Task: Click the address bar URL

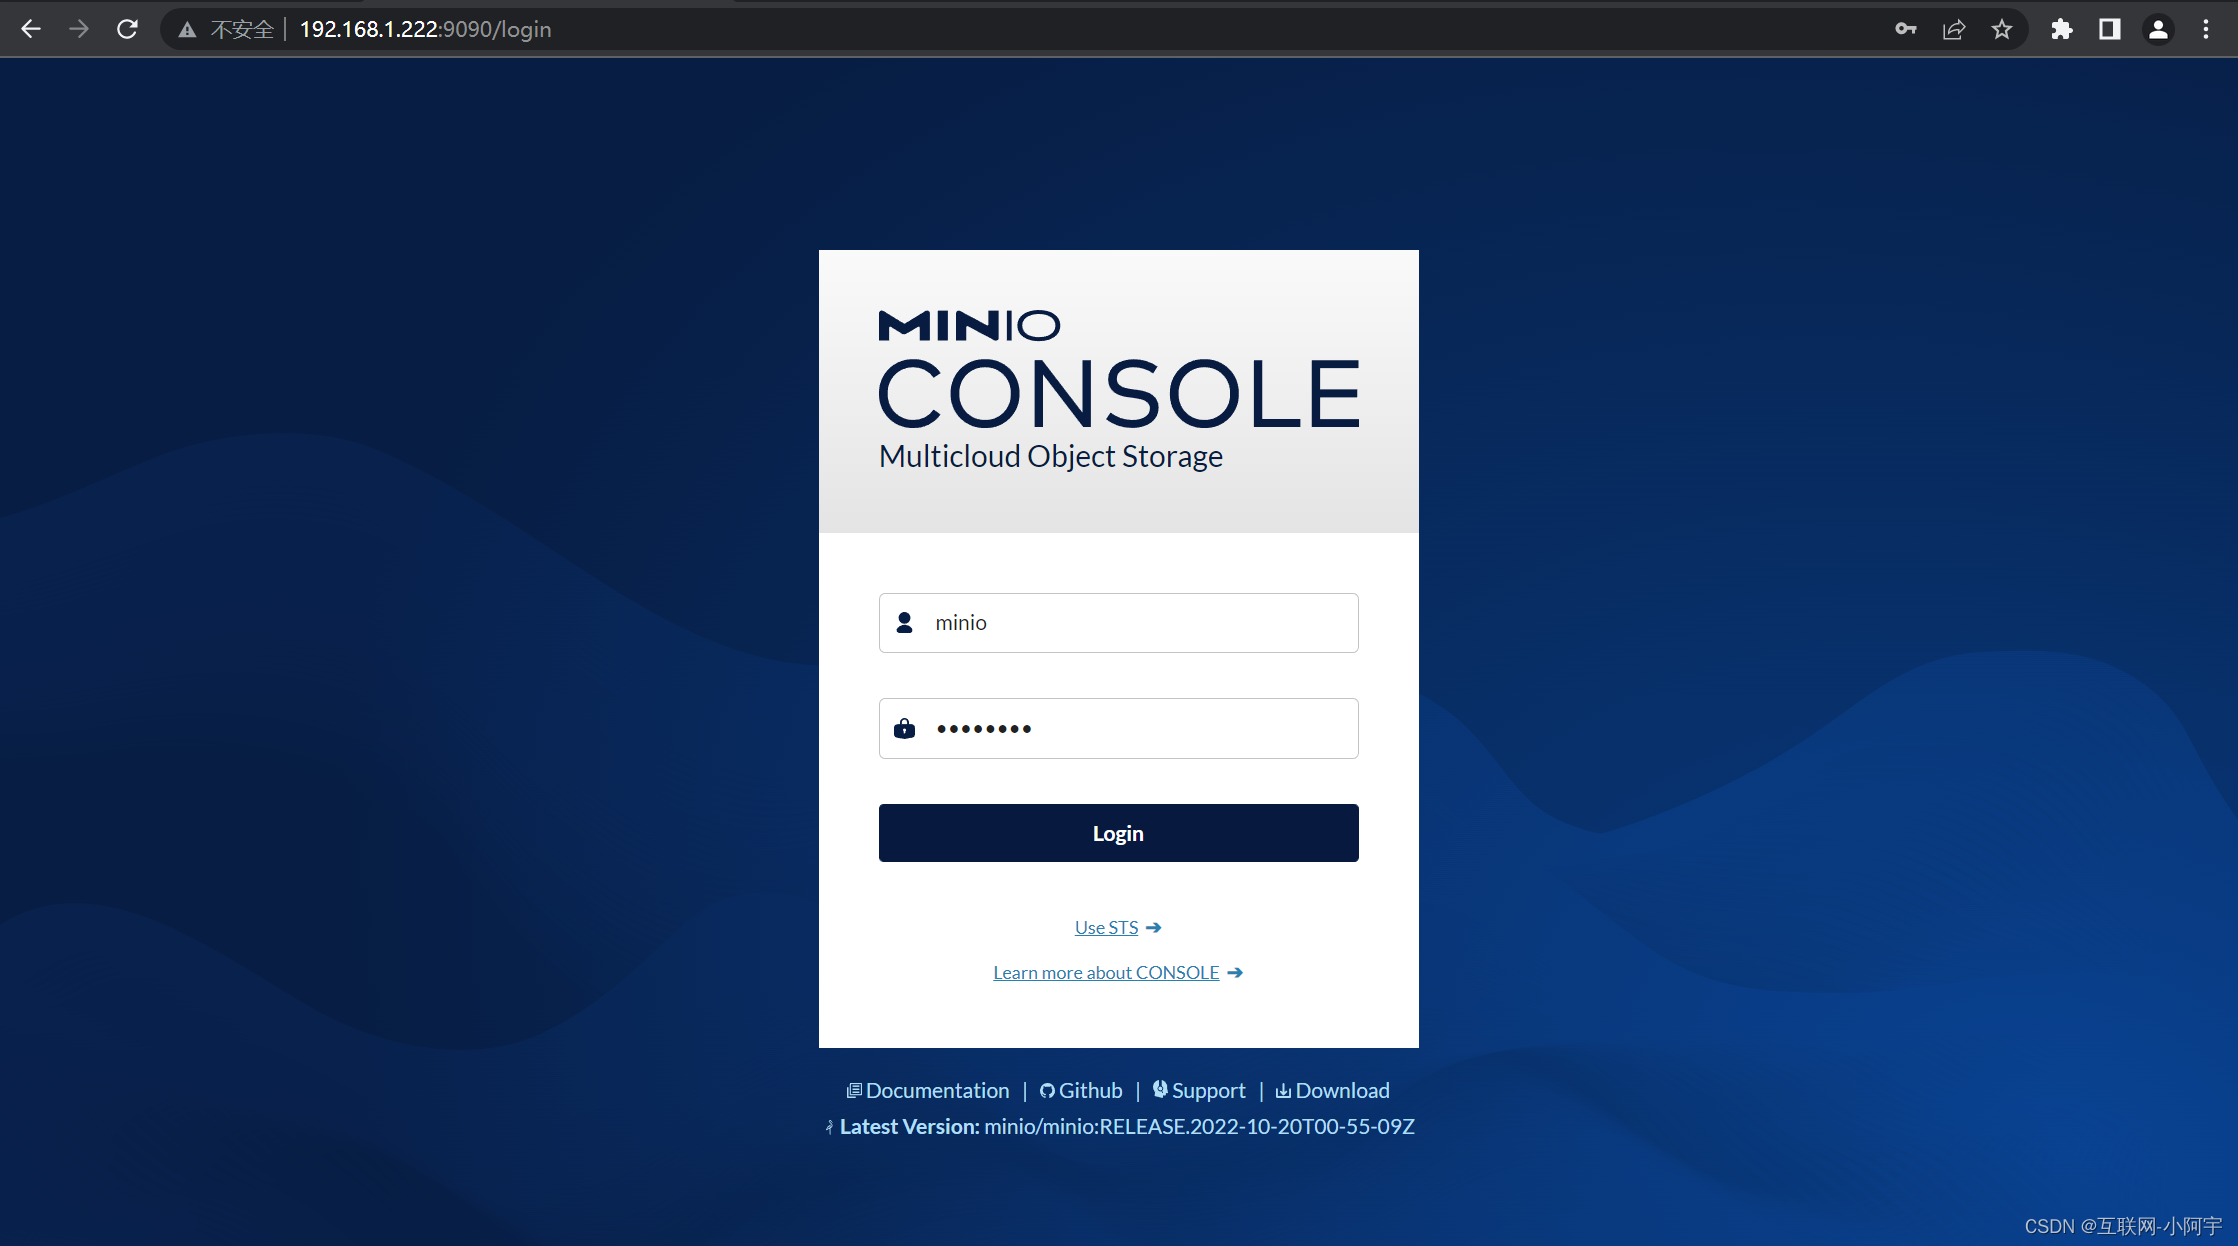Action: click(425, 29)
